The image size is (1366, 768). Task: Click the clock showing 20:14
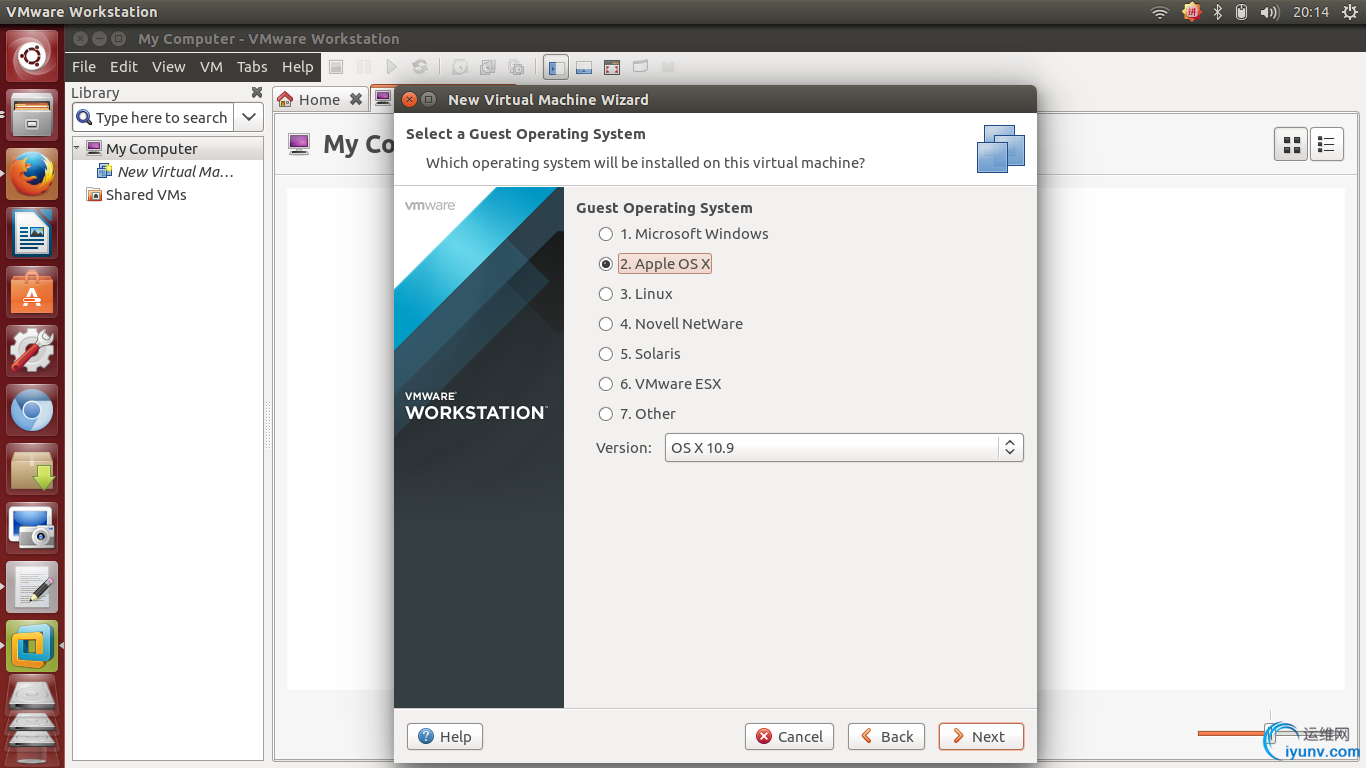pyautogui.click(x=1310, y=12)
